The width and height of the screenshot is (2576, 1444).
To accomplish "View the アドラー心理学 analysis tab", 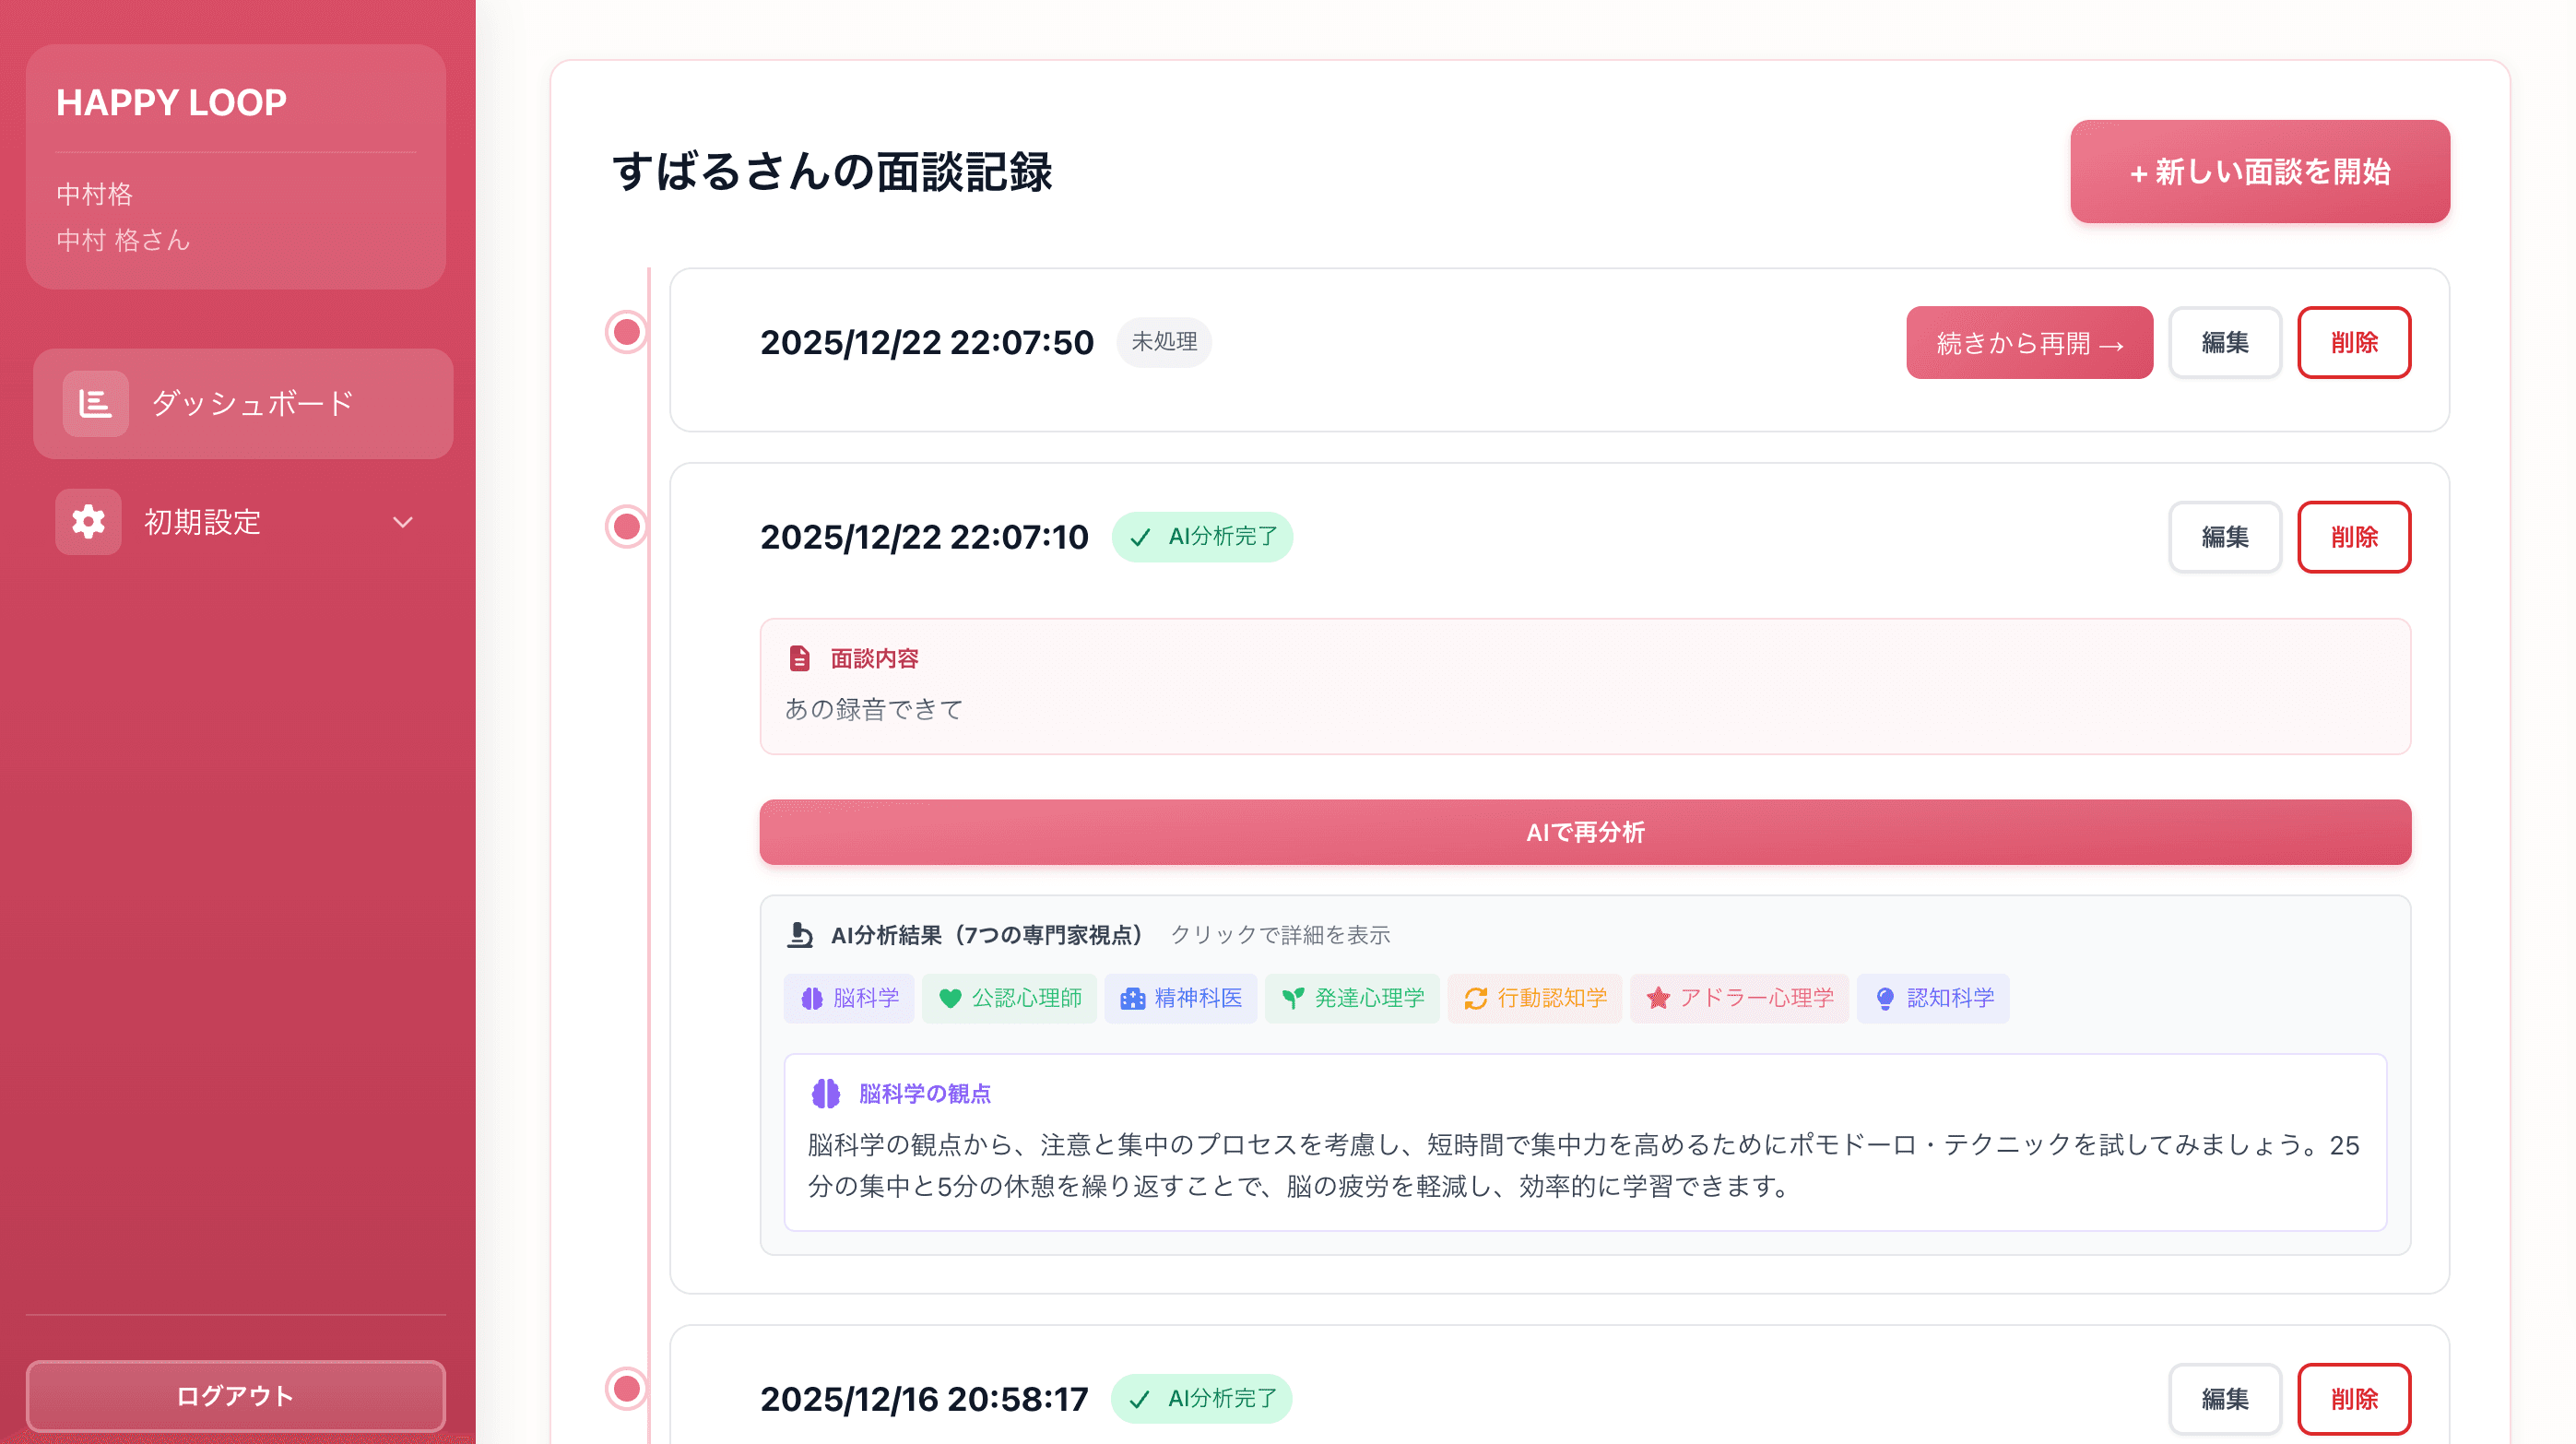I will tap(1739, 998).
